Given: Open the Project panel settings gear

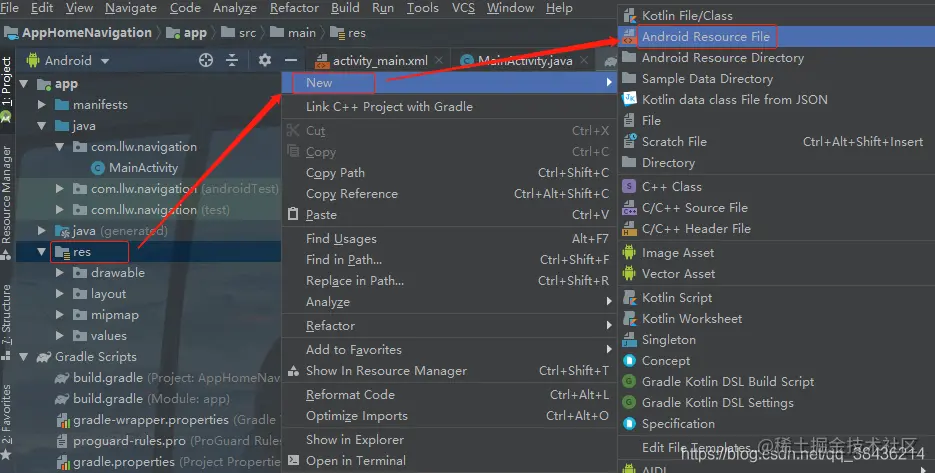Looking at the screenshot, I should click(x=265, y=60).
